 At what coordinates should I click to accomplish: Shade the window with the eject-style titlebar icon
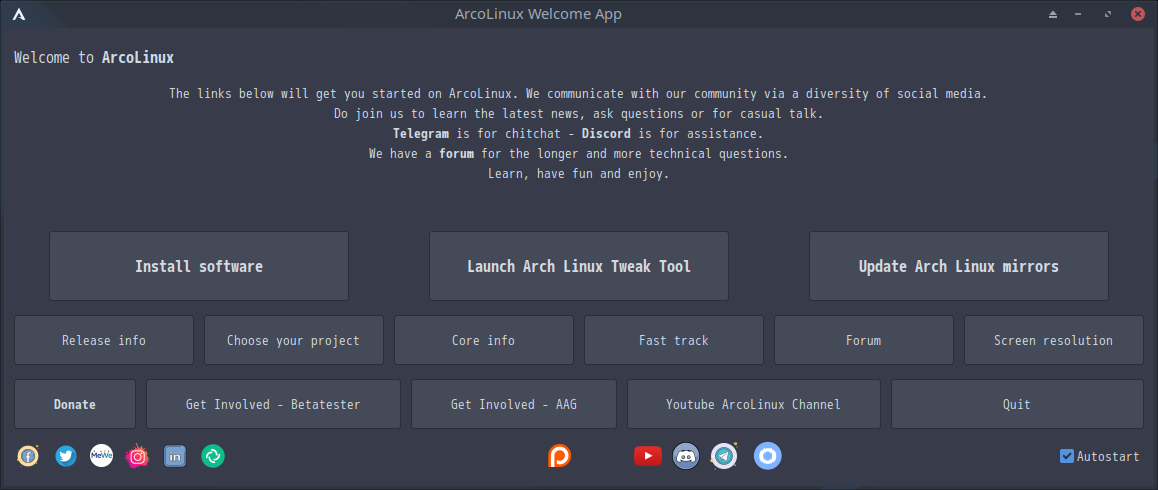coord(1053,14)
